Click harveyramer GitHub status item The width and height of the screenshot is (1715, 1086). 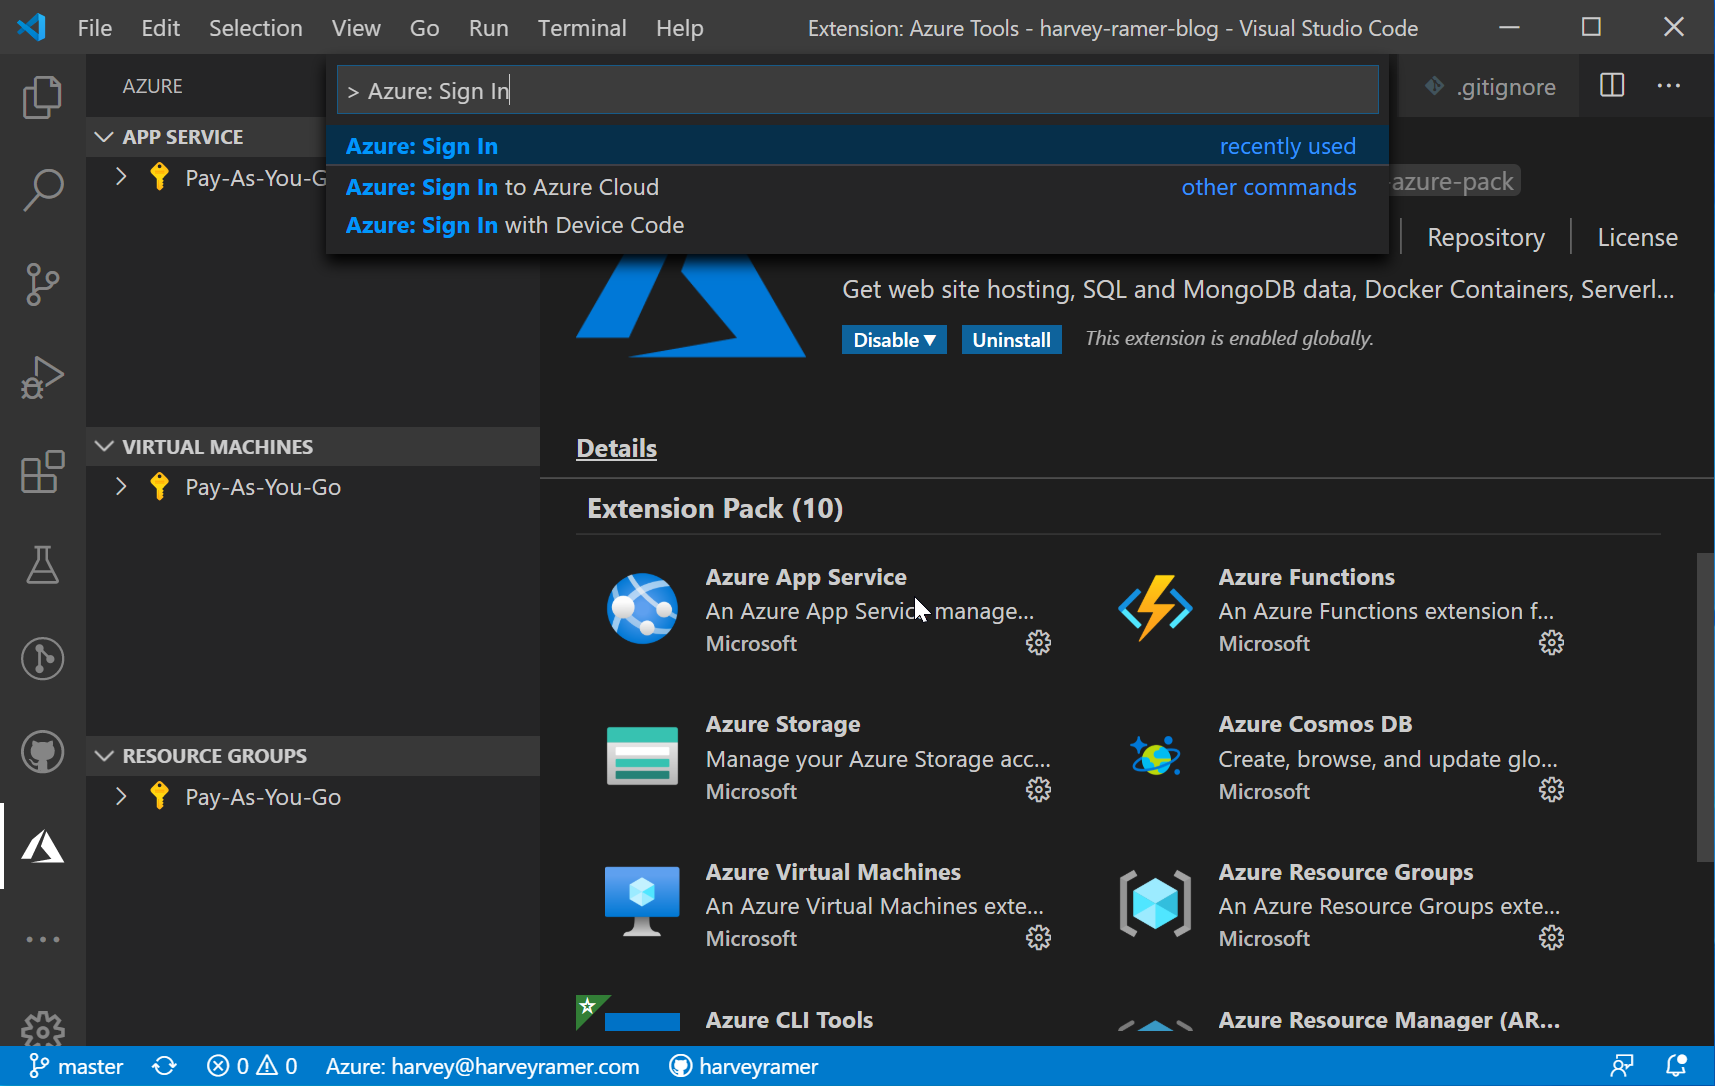point(743,1066)
